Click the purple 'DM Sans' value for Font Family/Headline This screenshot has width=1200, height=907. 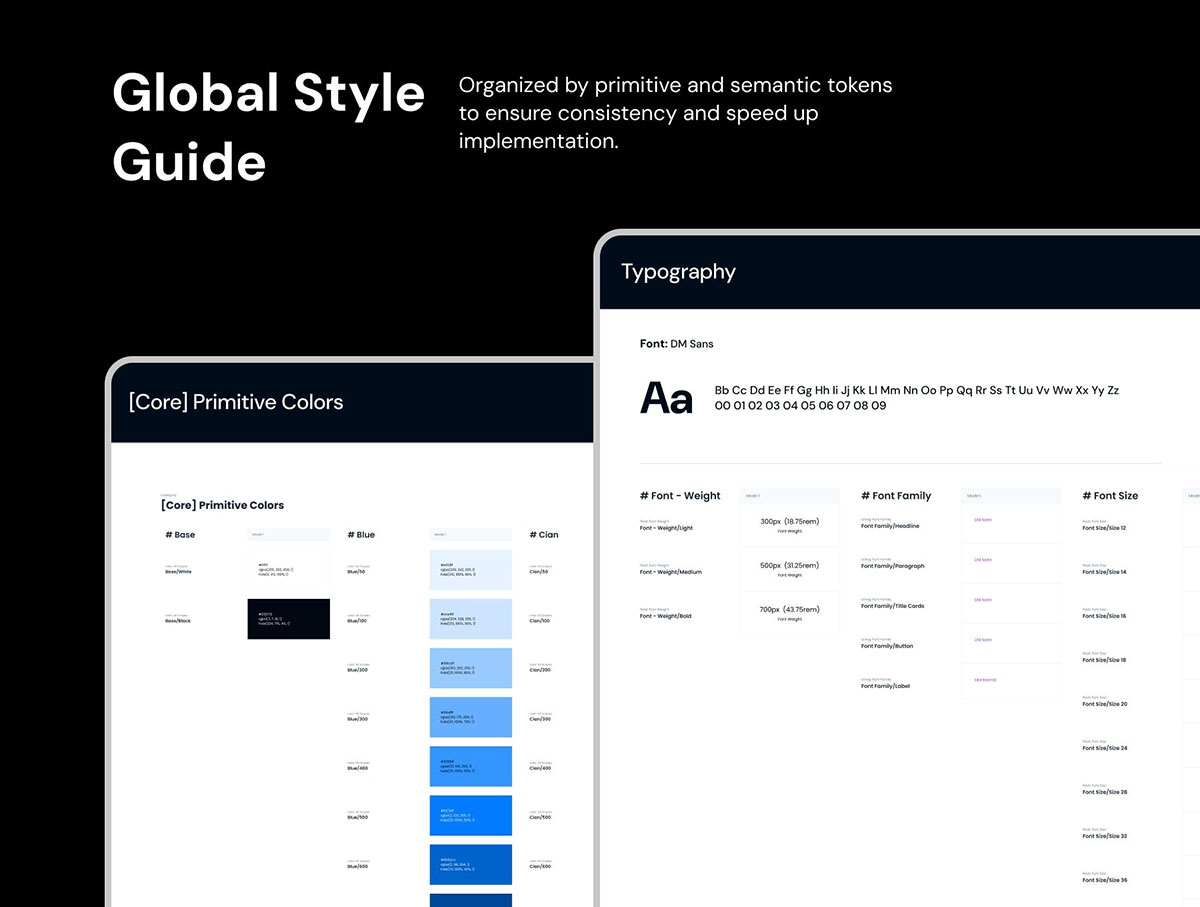coord(983,520)
